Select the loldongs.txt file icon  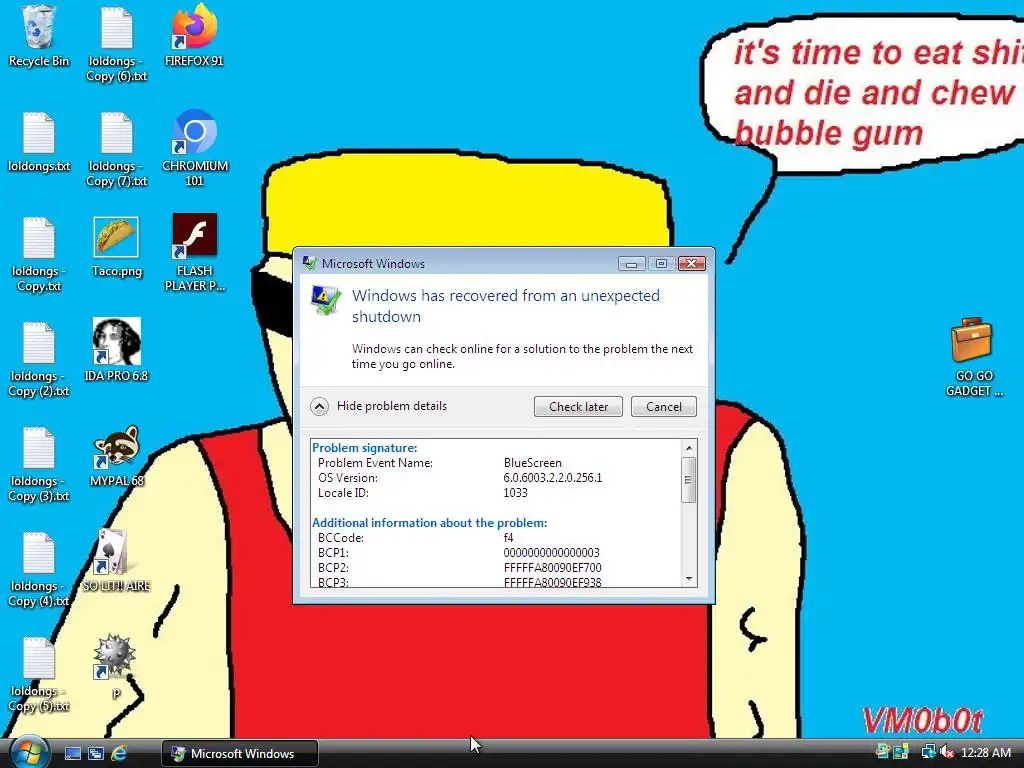click(39, 142)
